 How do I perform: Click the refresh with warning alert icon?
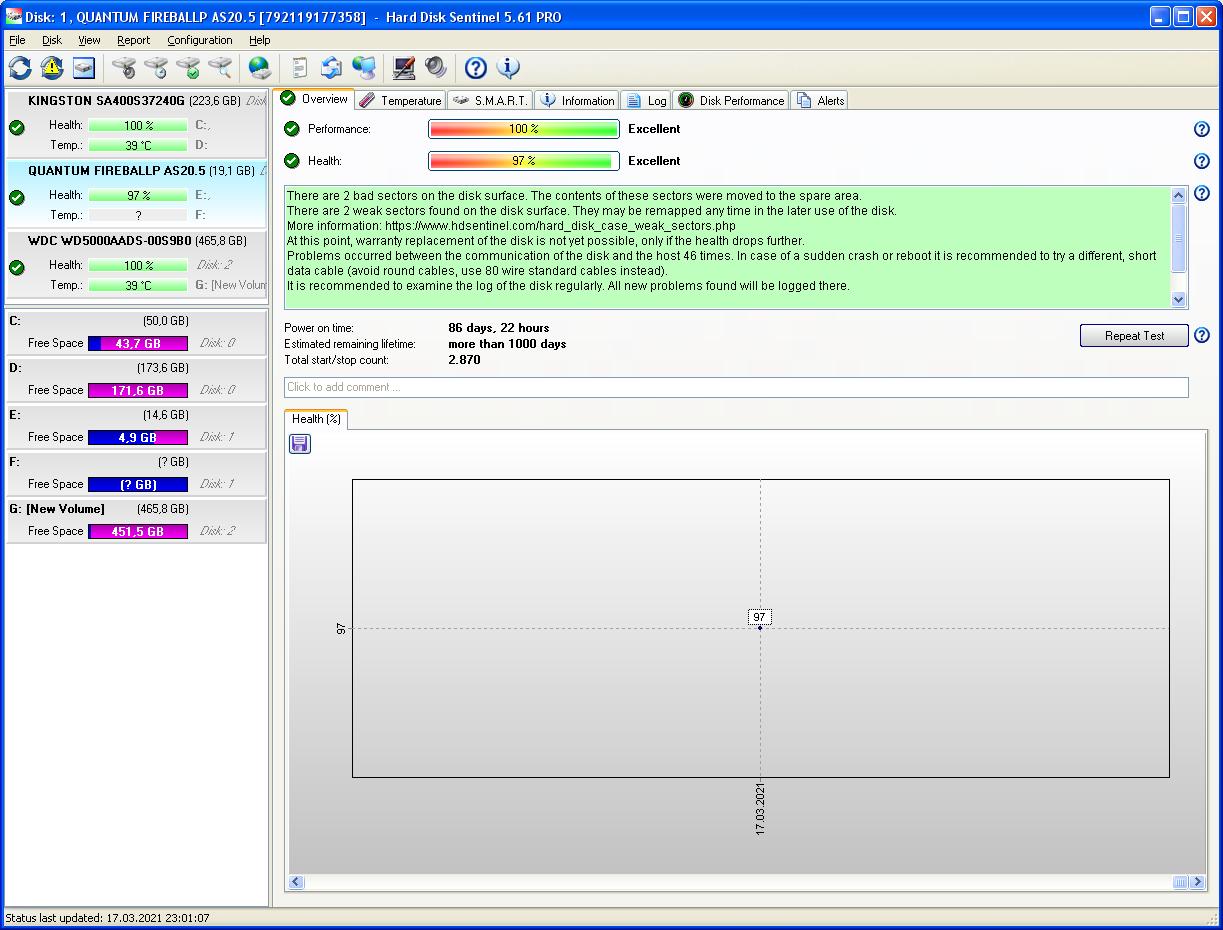coord(52,68)
